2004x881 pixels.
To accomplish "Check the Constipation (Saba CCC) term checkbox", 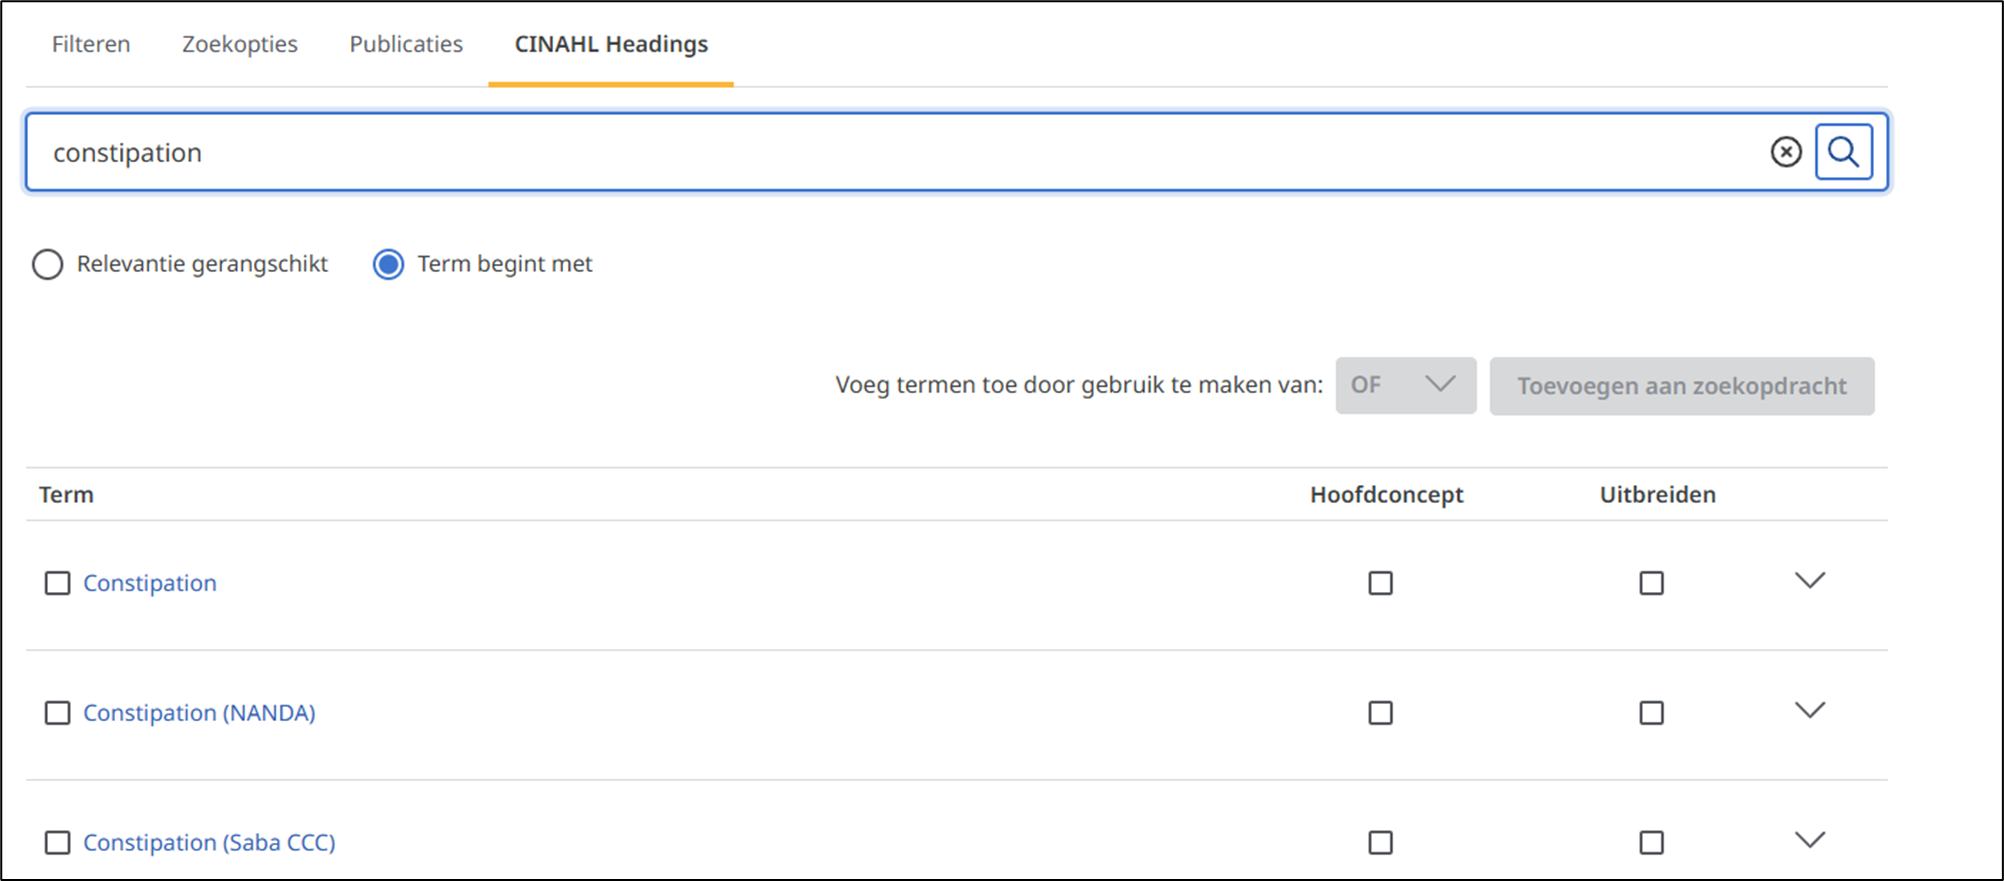I will [x=58, y=843].
